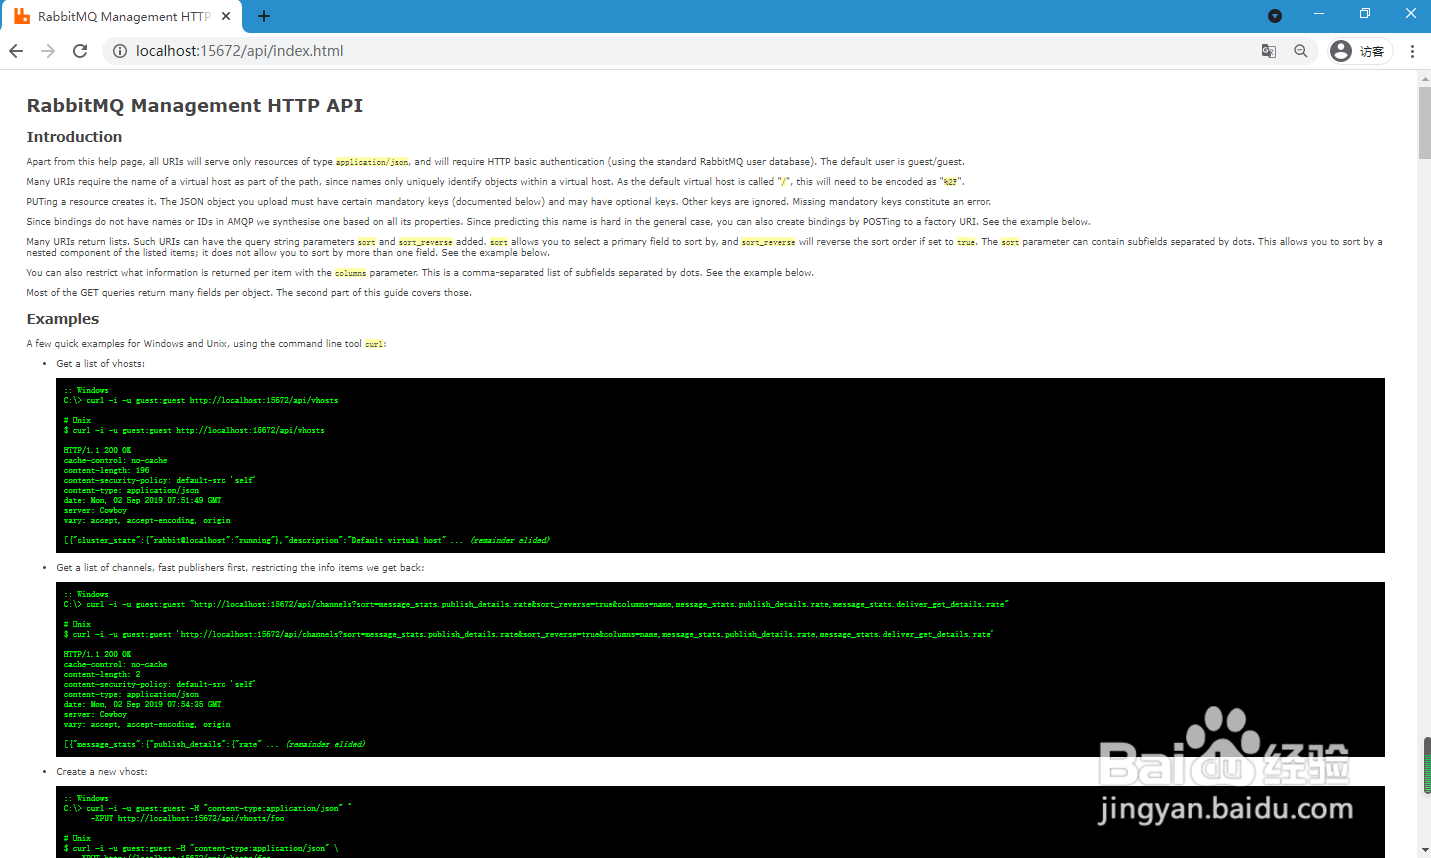This screenshot has height=858, width=1431.
Task: Restore down the Chrome window
Action: point(1365,14)
